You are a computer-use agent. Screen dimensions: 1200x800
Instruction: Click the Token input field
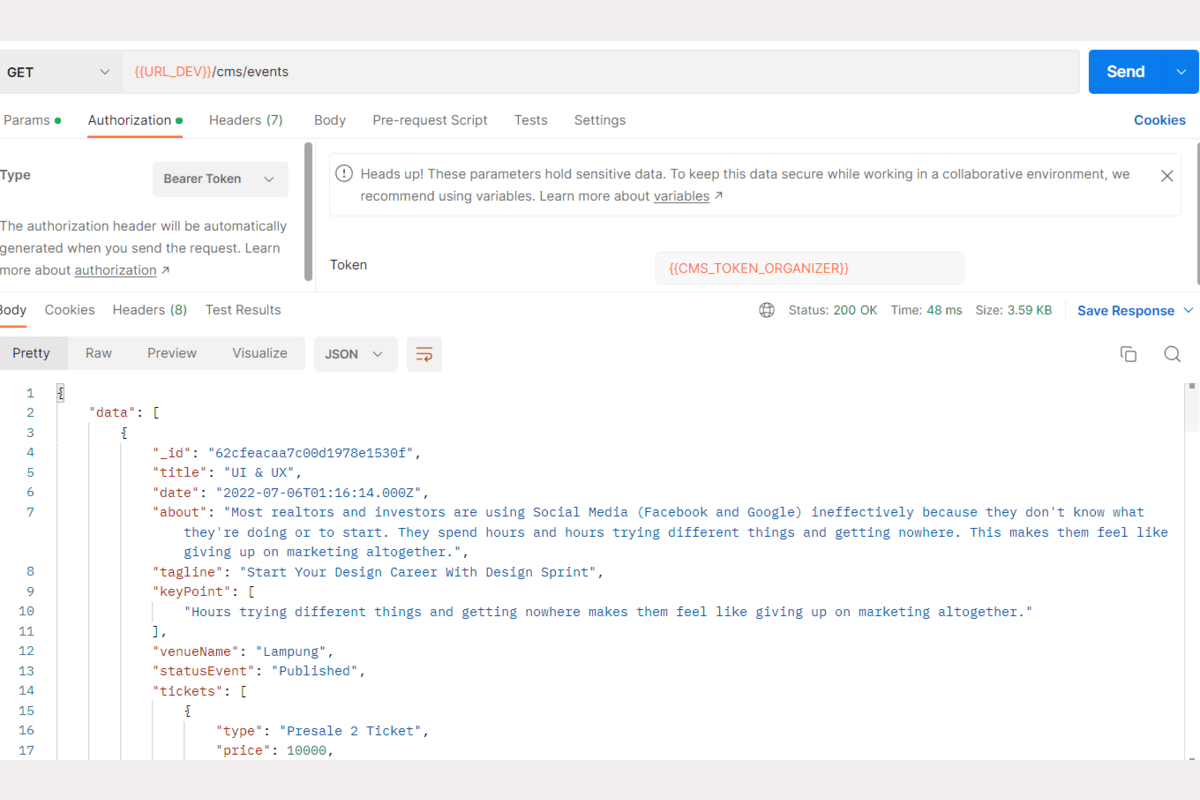809,268
